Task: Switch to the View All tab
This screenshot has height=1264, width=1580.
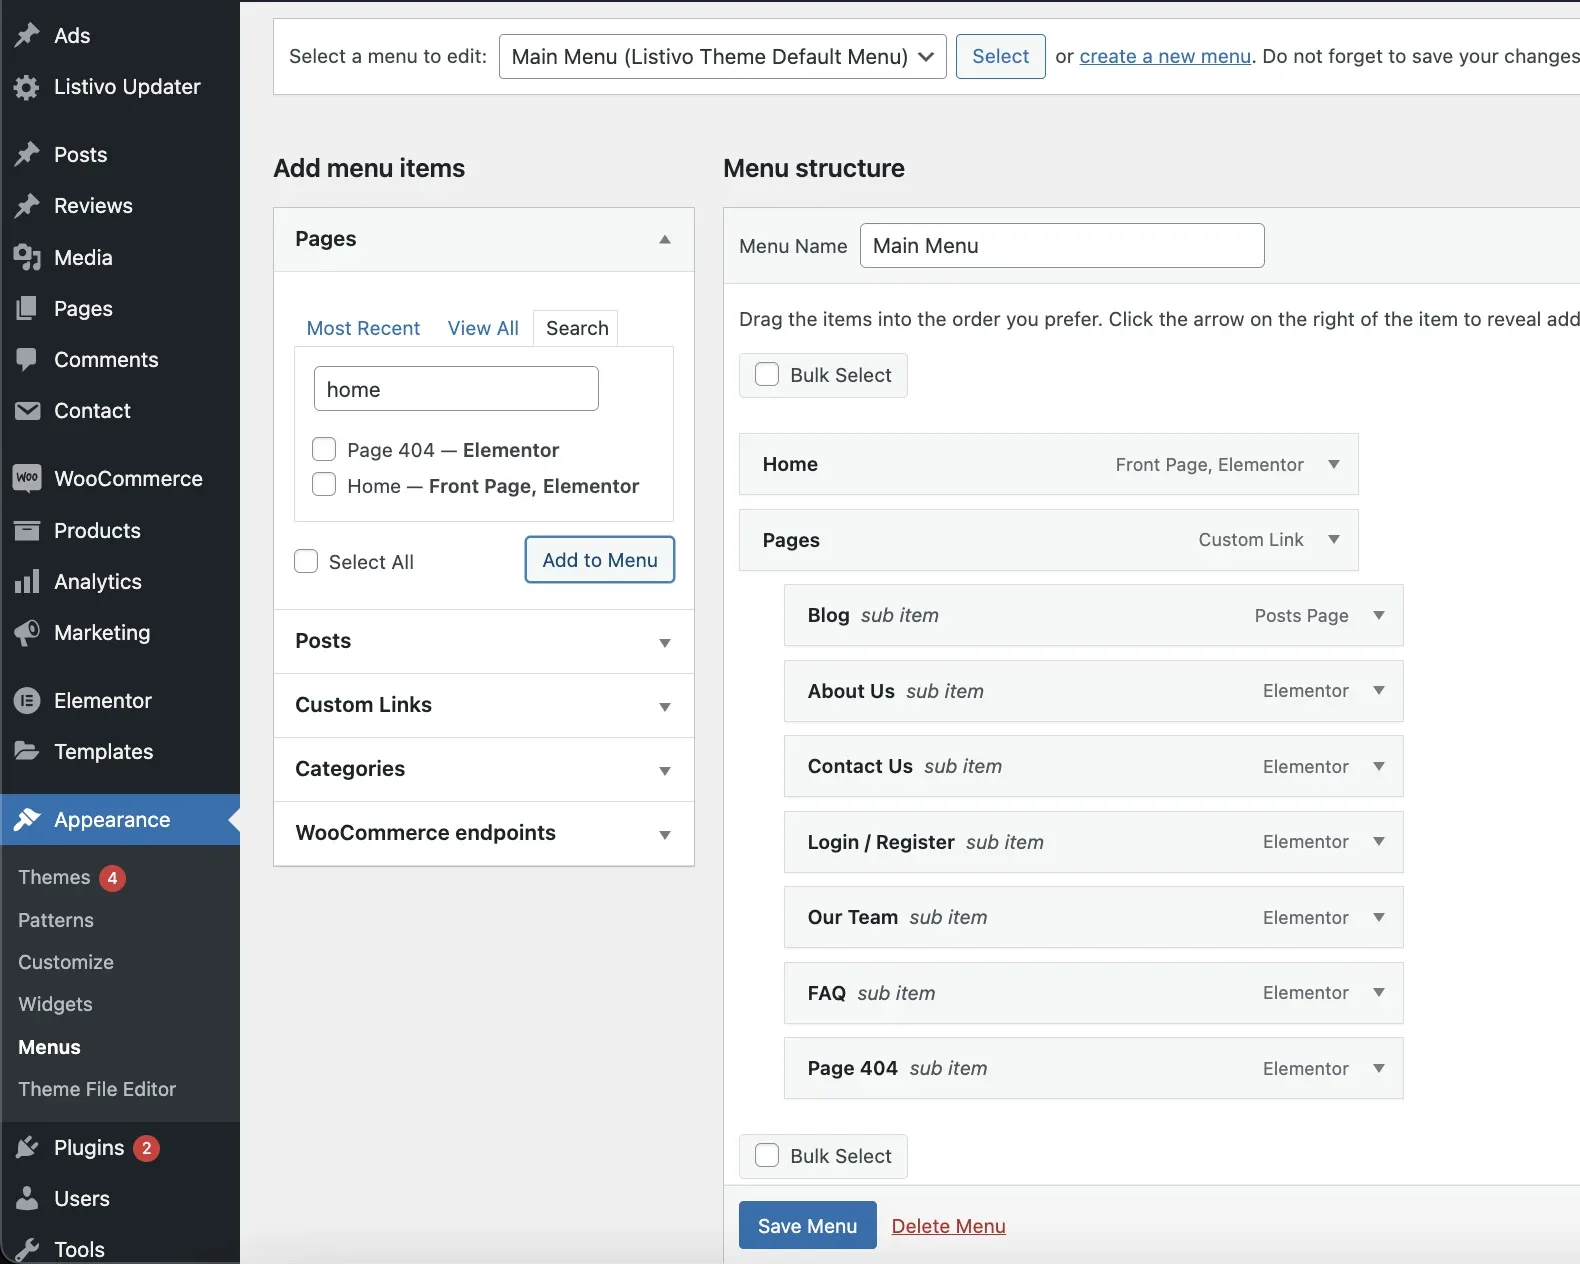Action: [x=483, y=328]
